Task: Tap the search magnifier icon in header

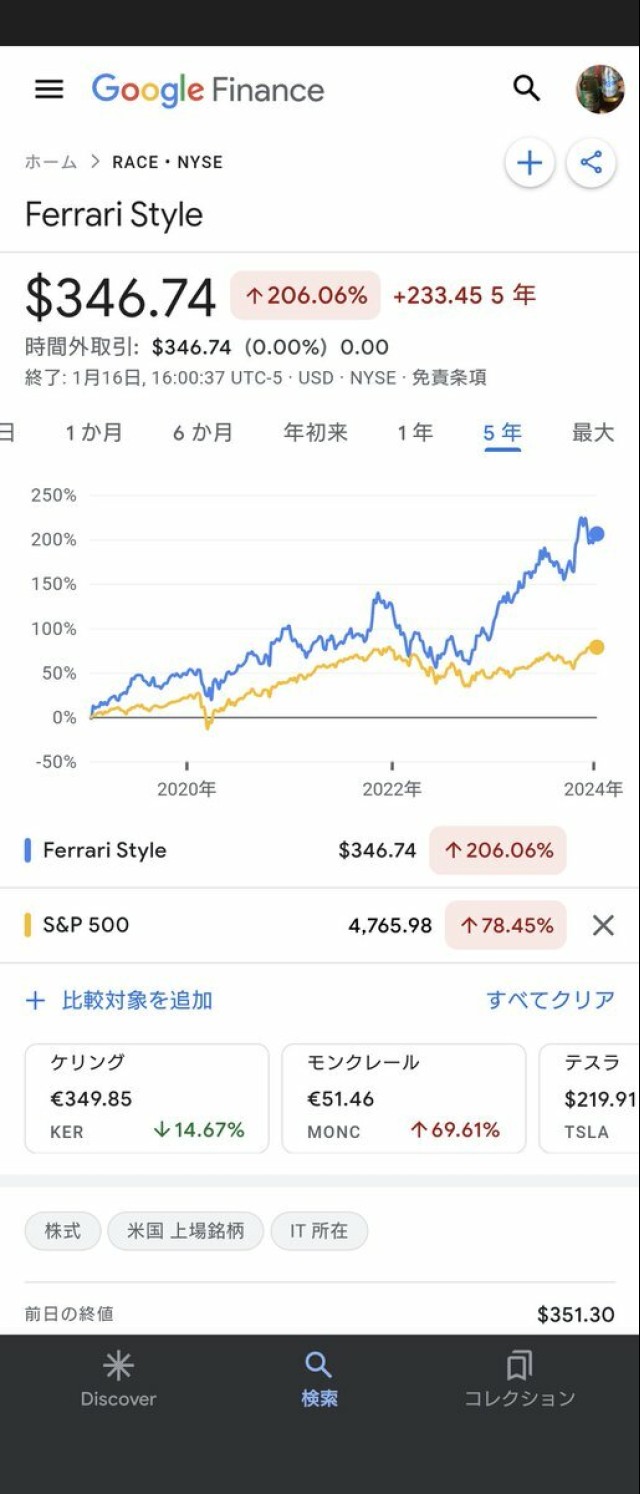Action: [x=526, y=88]
